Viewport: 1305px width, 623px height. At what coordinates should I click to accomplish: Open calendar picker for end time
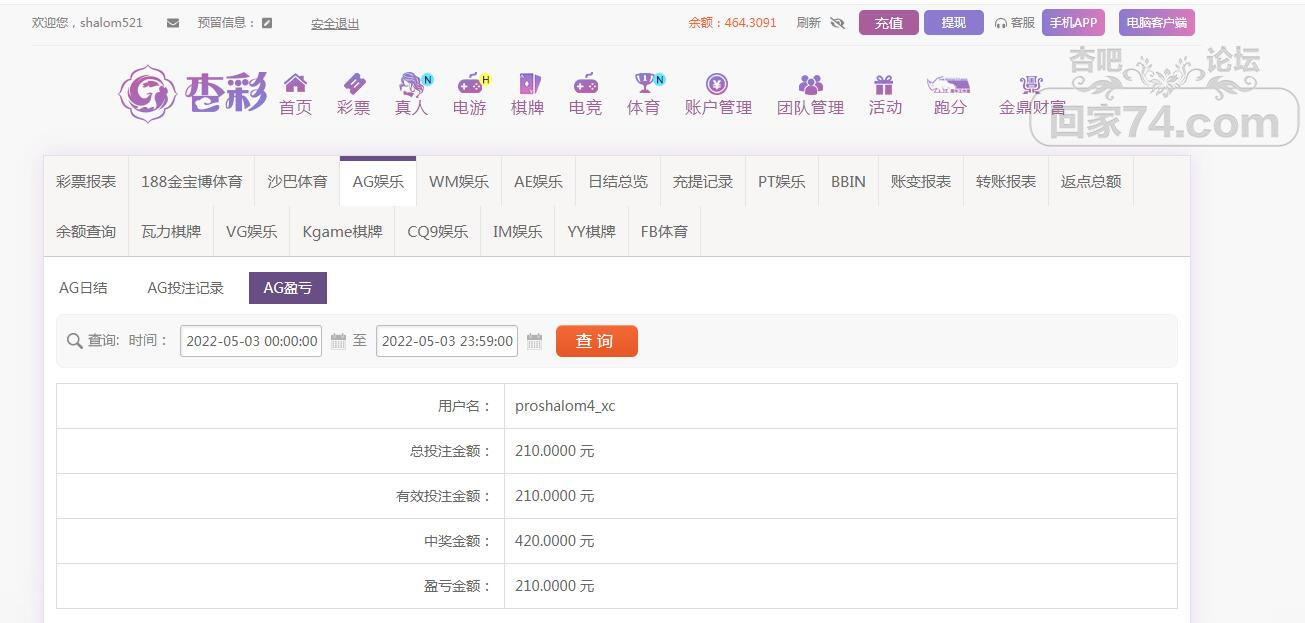click(x=534, y=341)
